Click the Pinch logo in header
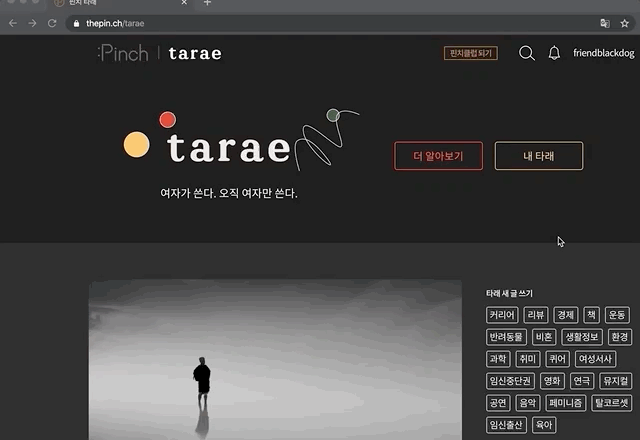 (123, 53)
